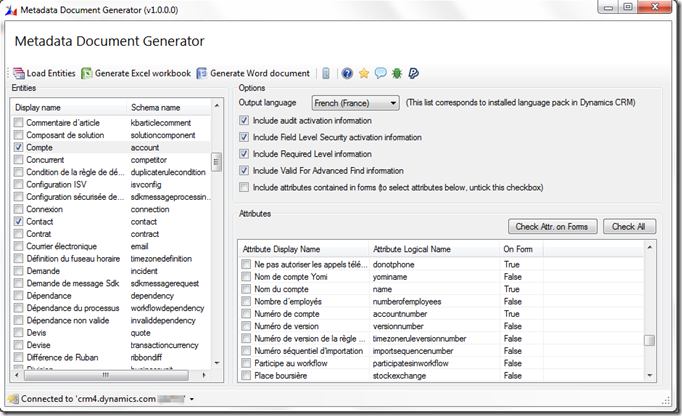682x416 pixels.
Task: Check the Nom du compte attribute
Action: pyautogui.click(x=247, y=288)
